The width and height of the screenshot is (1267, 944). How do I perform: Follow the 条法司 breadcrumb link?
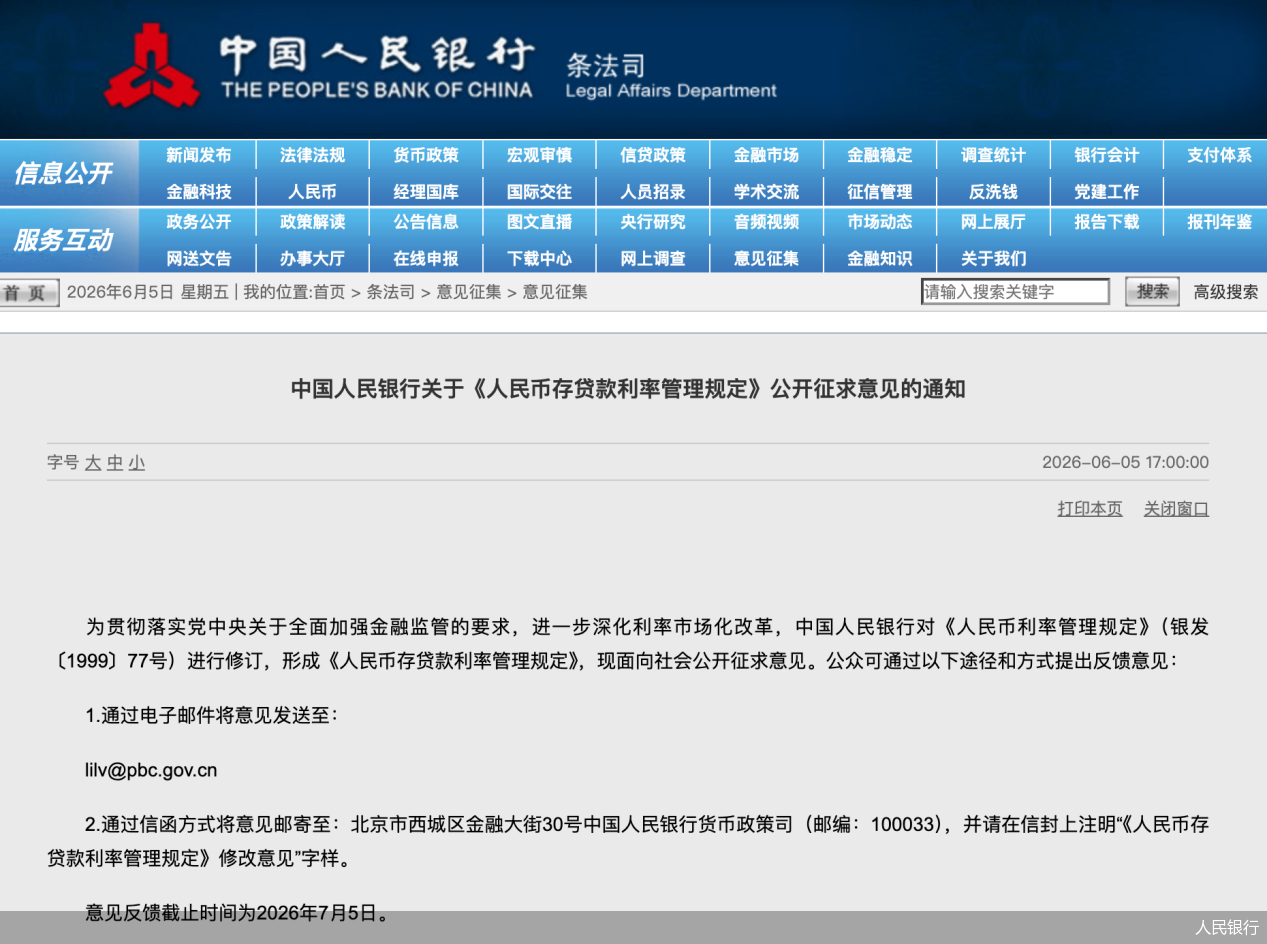(391, 292)
